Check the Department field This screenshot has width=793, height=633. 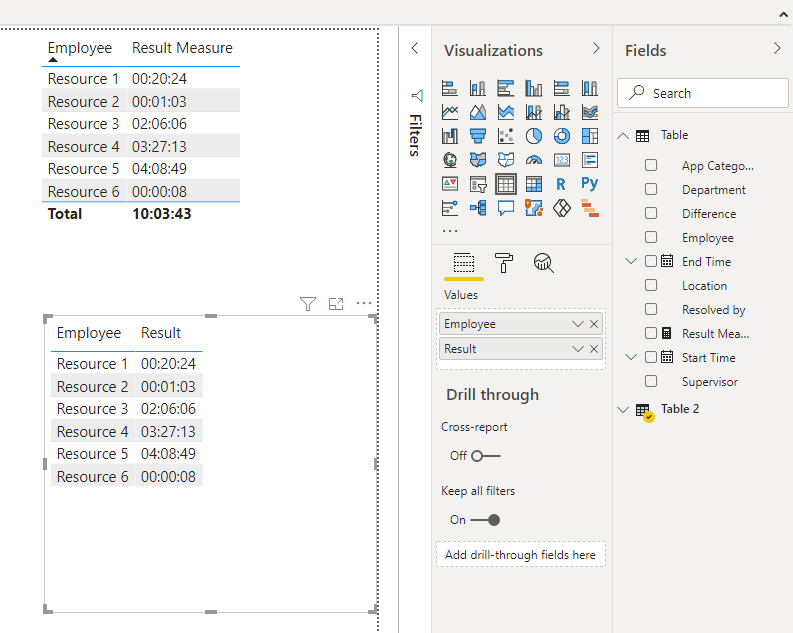point(651,189)
